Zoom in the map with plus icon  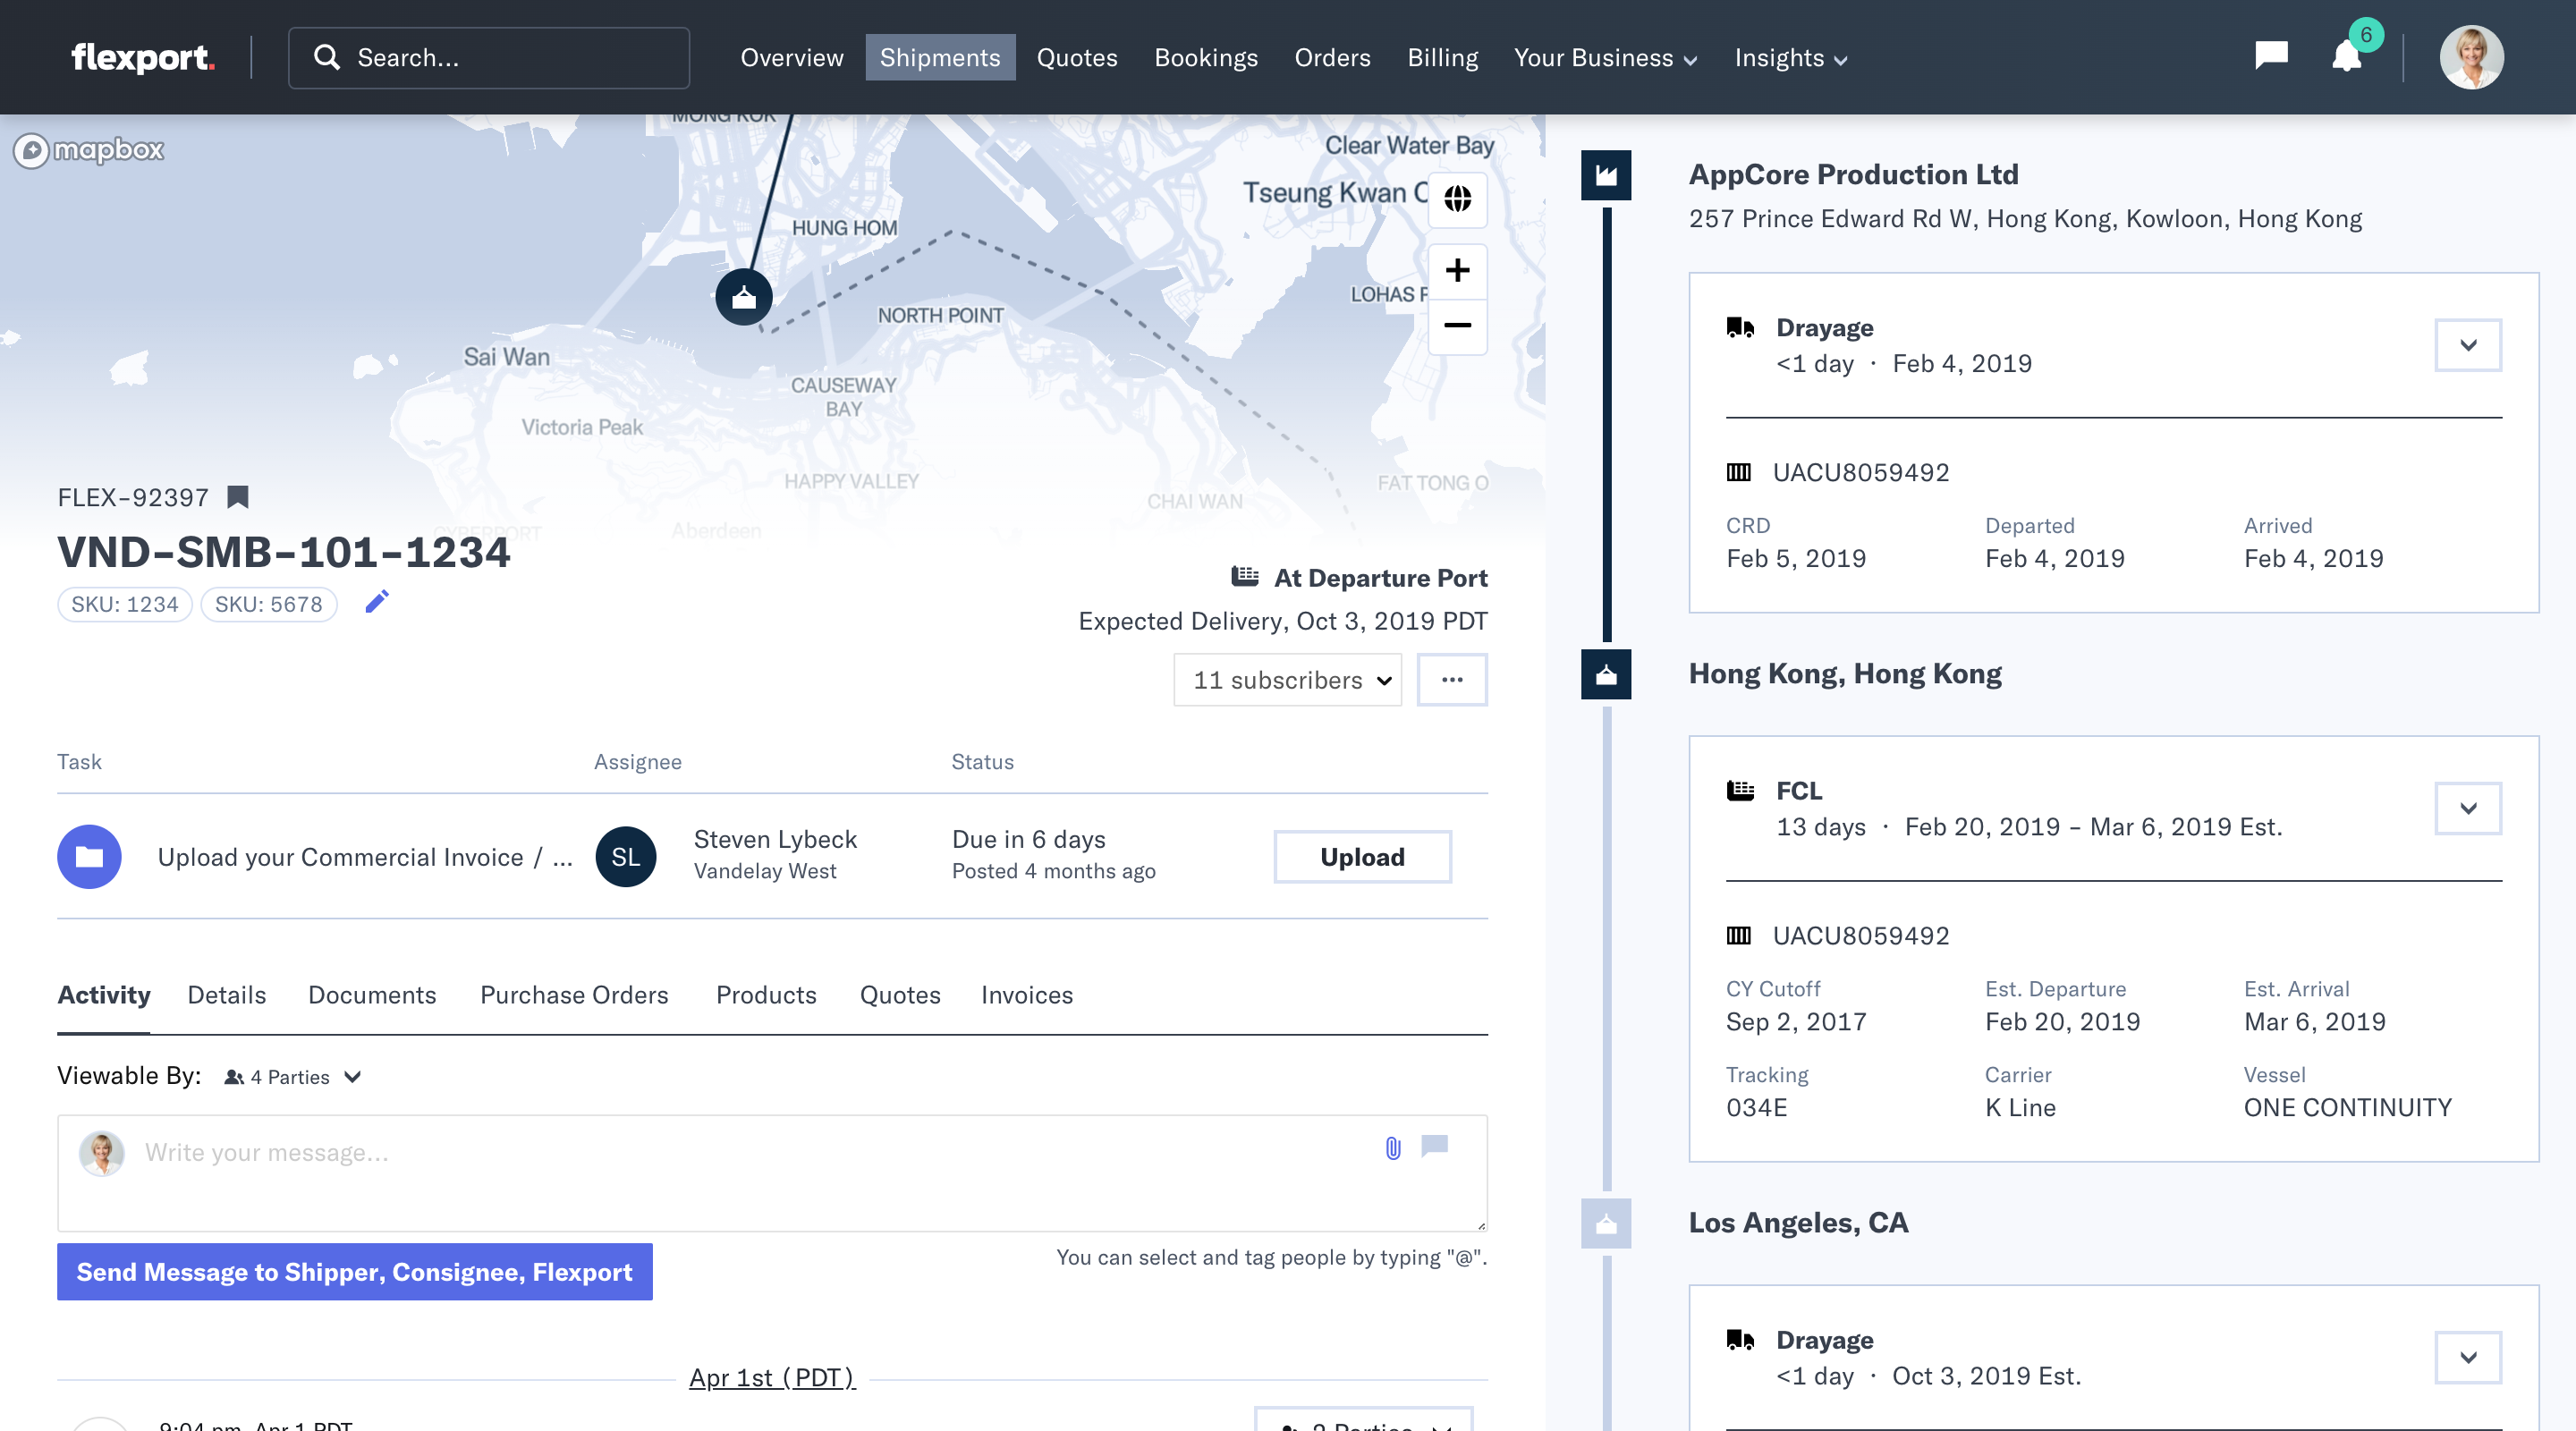1457,270
